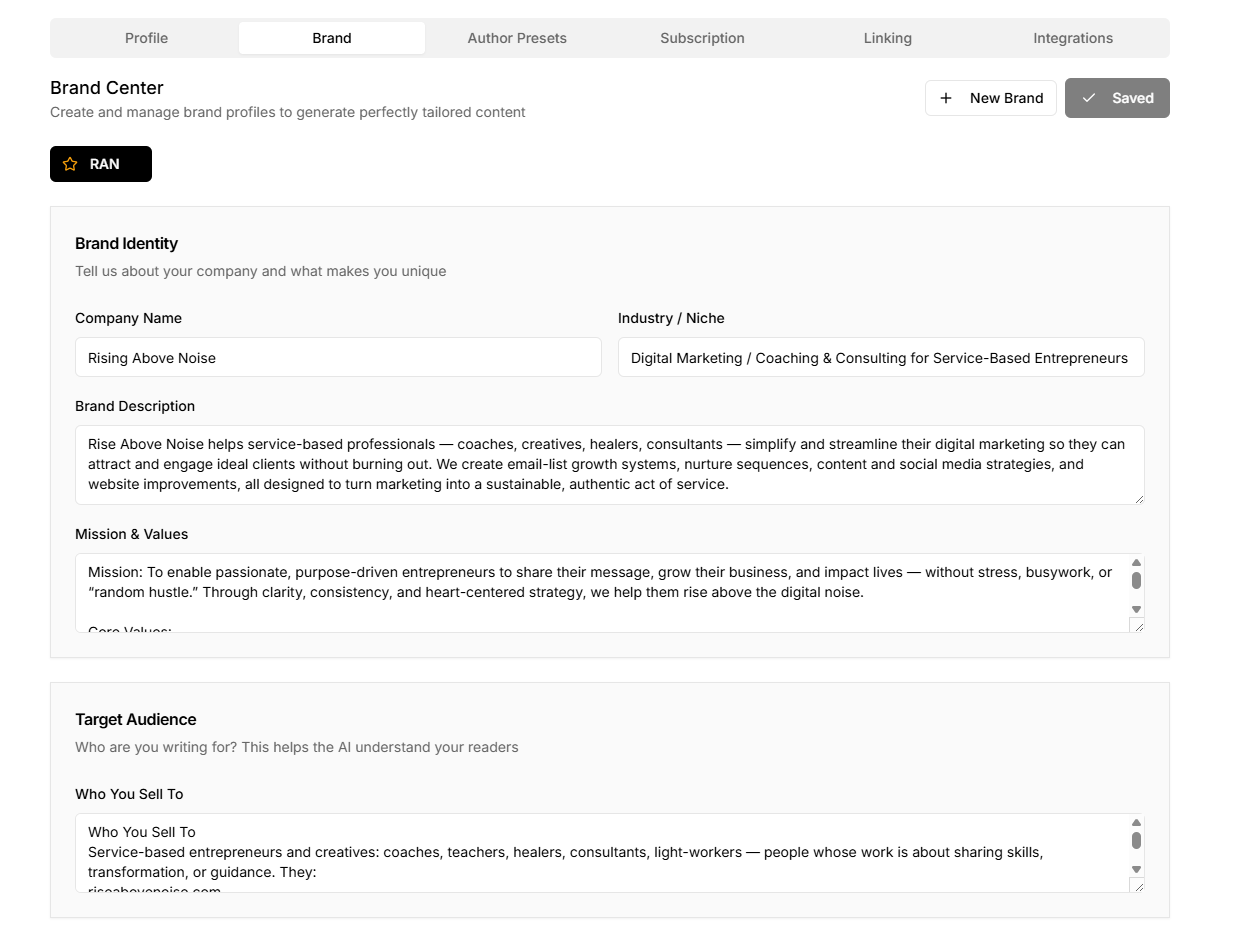The height and width of the screenshot is (929, 1233).
Task: Select the RAN brand profile
Action: pyautogui.click(x=101, y=164)
